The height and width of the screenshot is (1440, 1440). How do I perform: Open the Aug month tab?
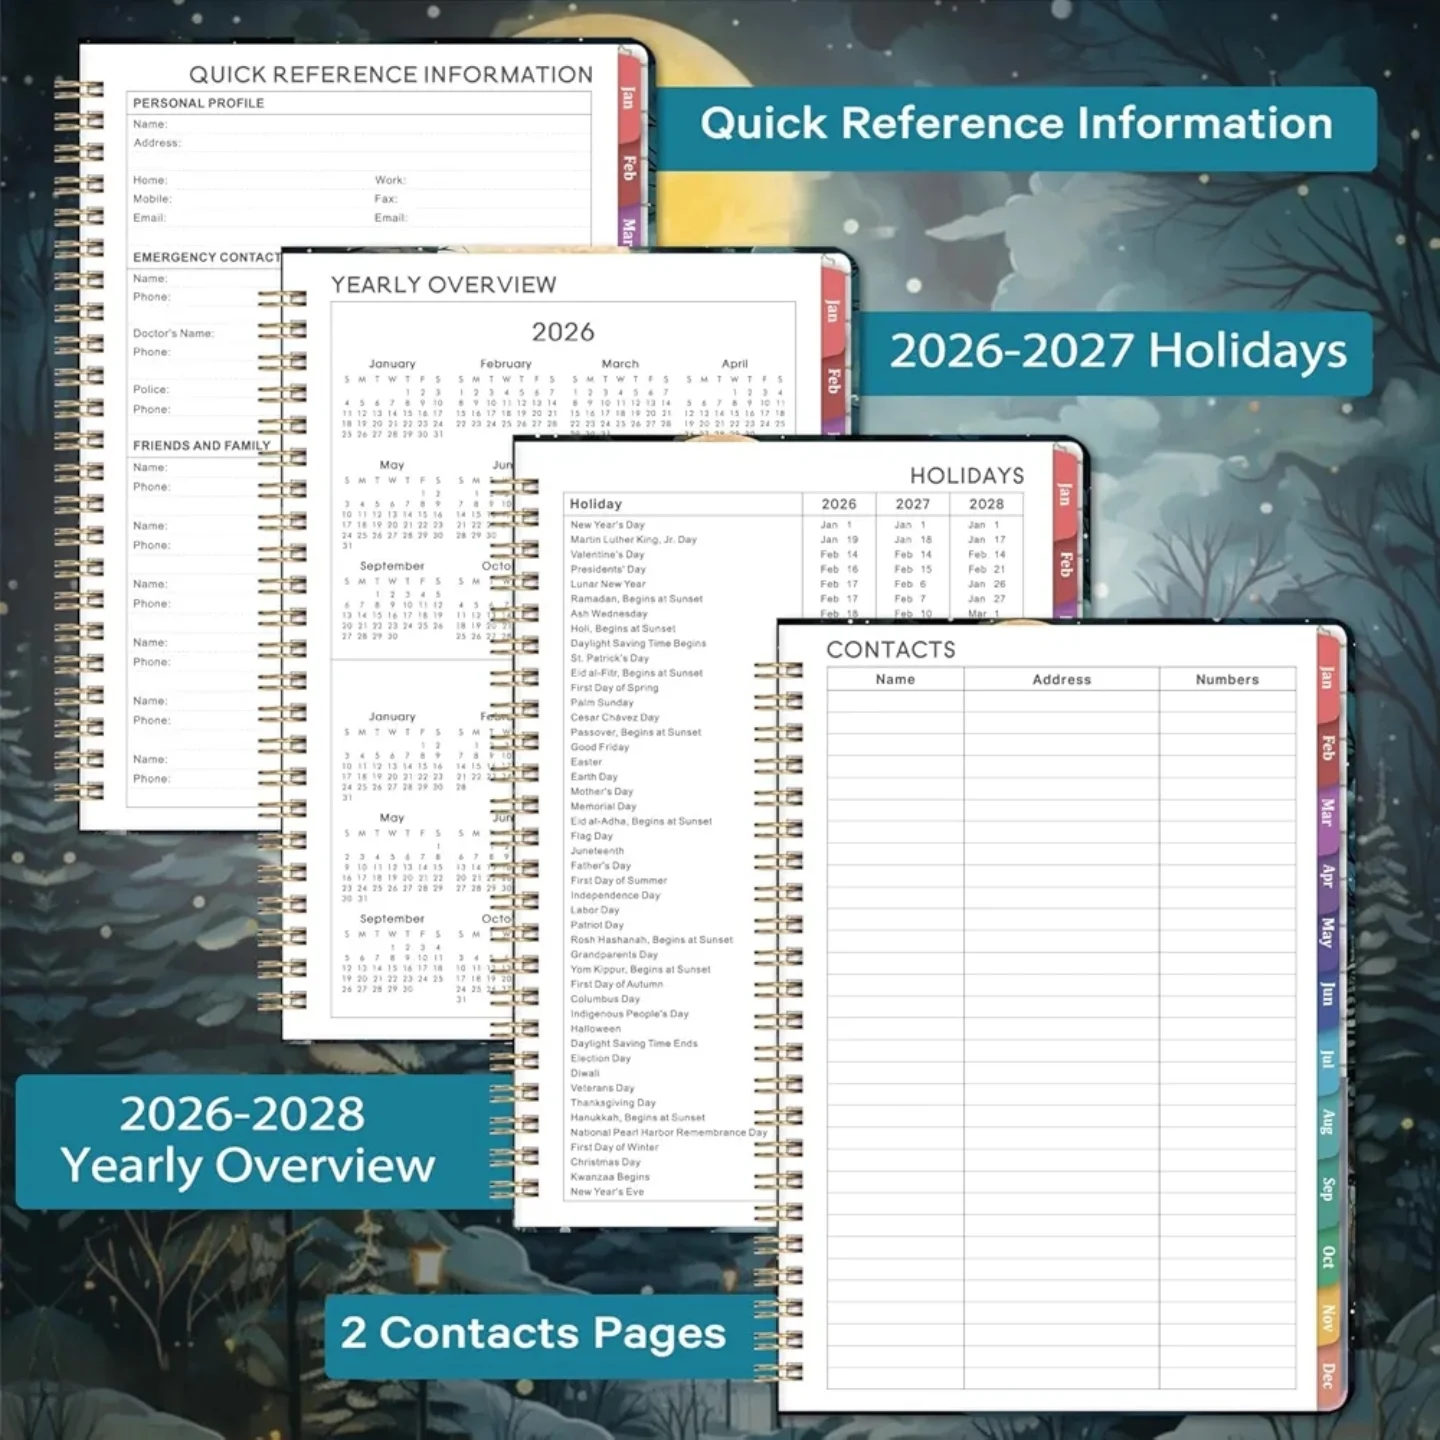[1327, 1122]
